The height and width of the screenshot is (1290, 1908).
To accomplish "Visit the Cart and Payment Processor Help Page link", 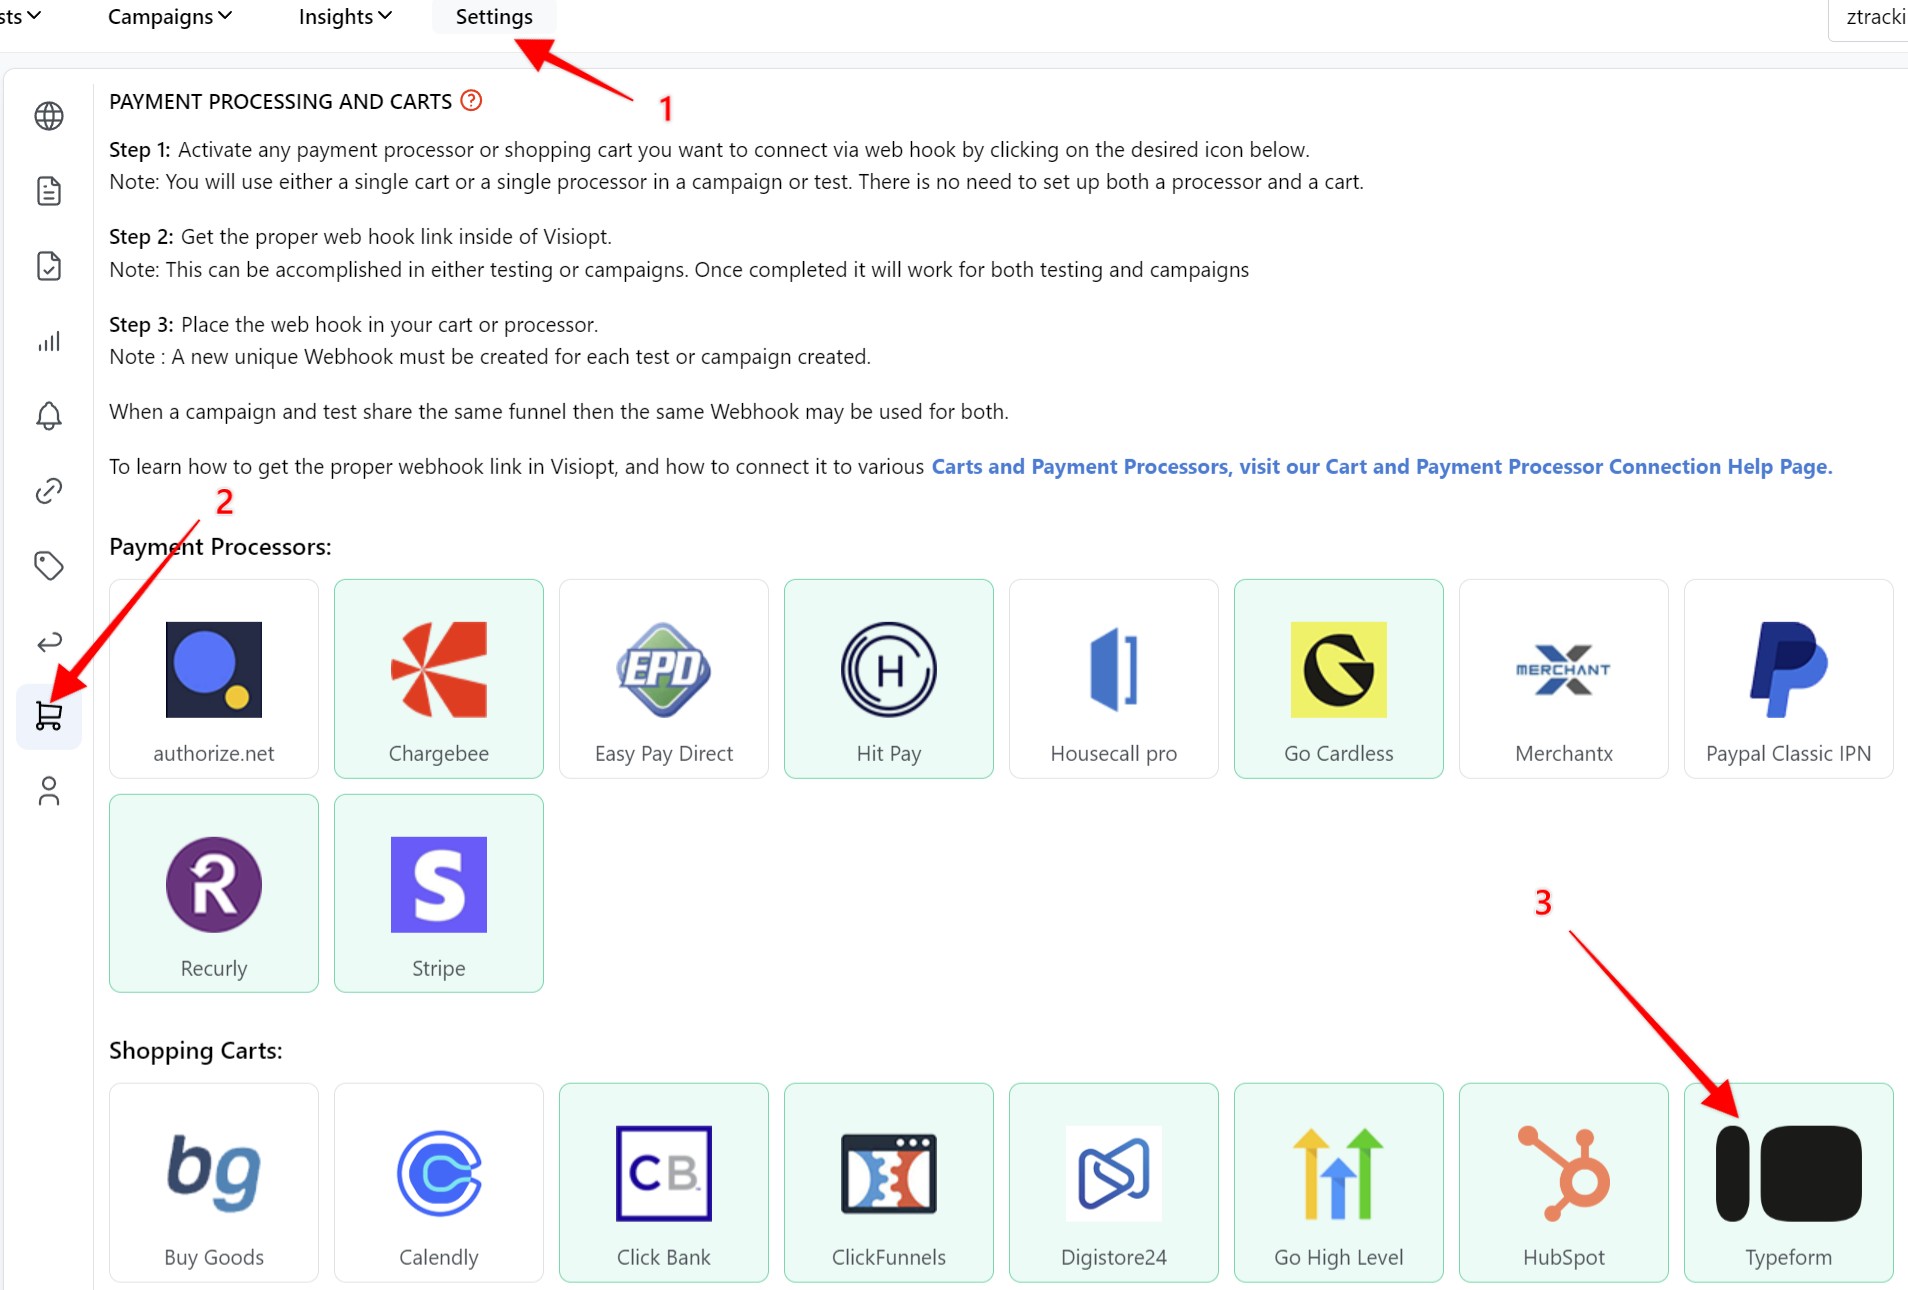I will point(1382,467).
